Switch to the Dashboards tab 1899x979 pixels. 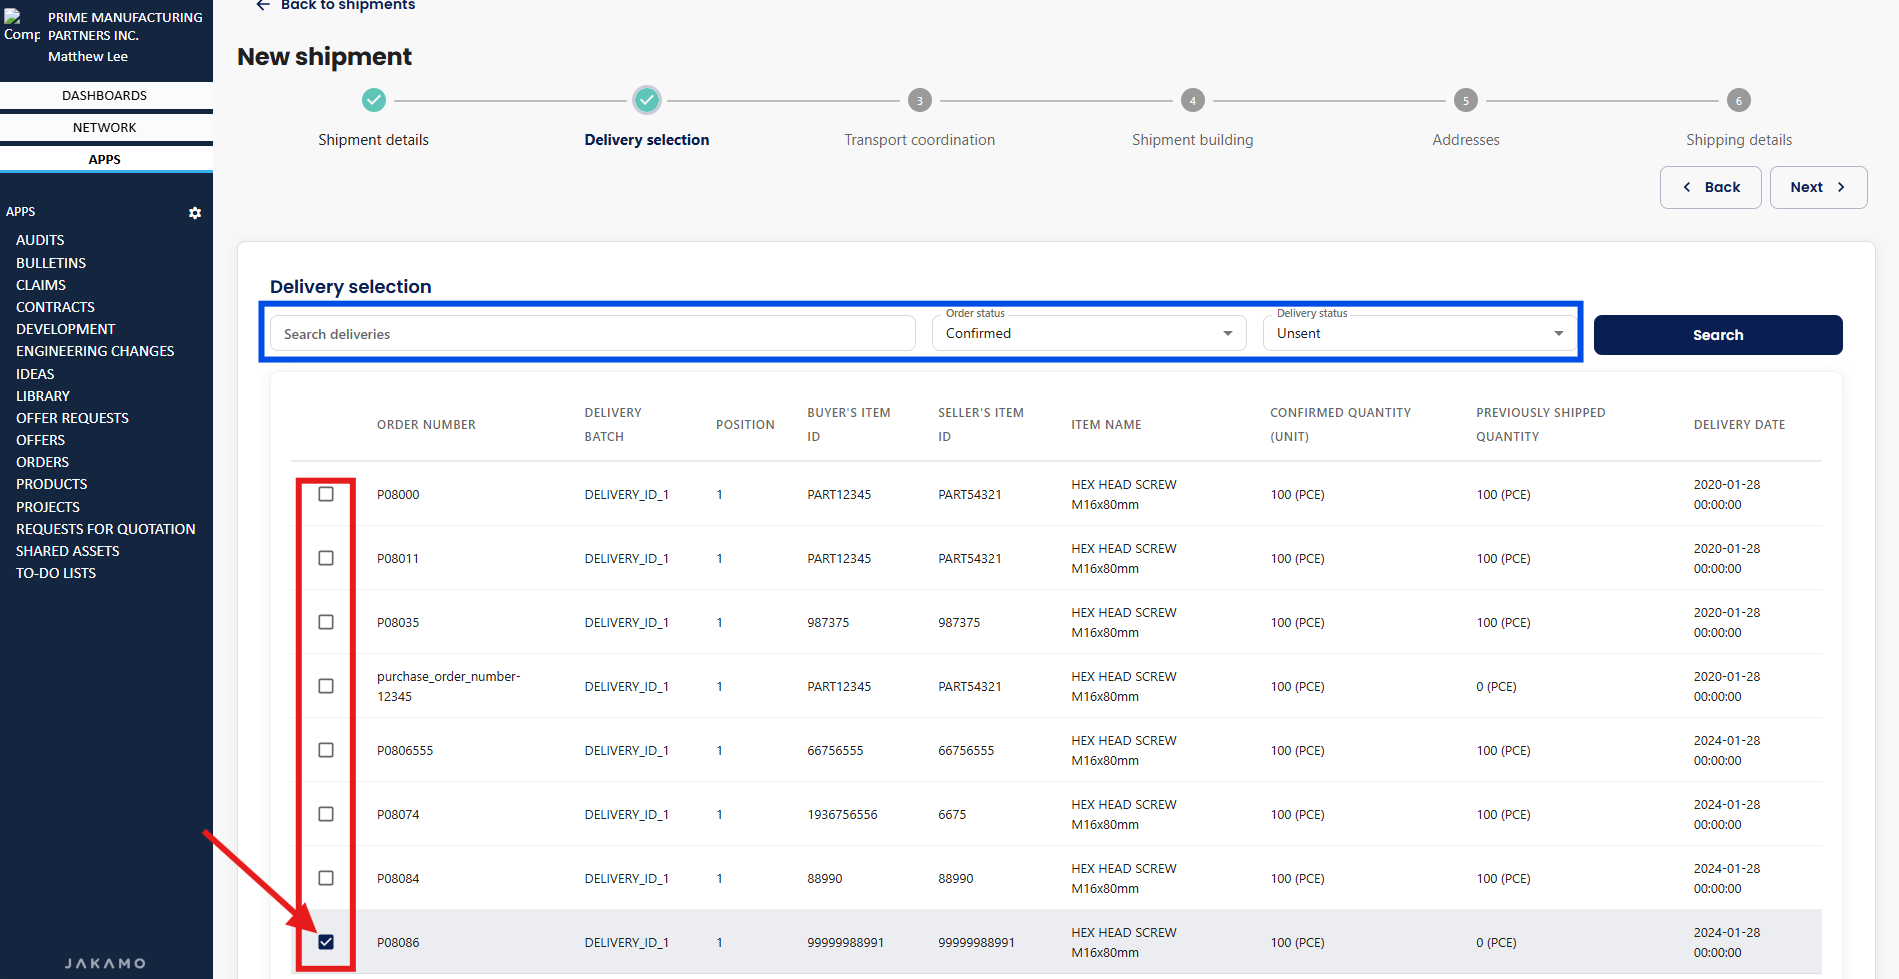coord(105,96)
